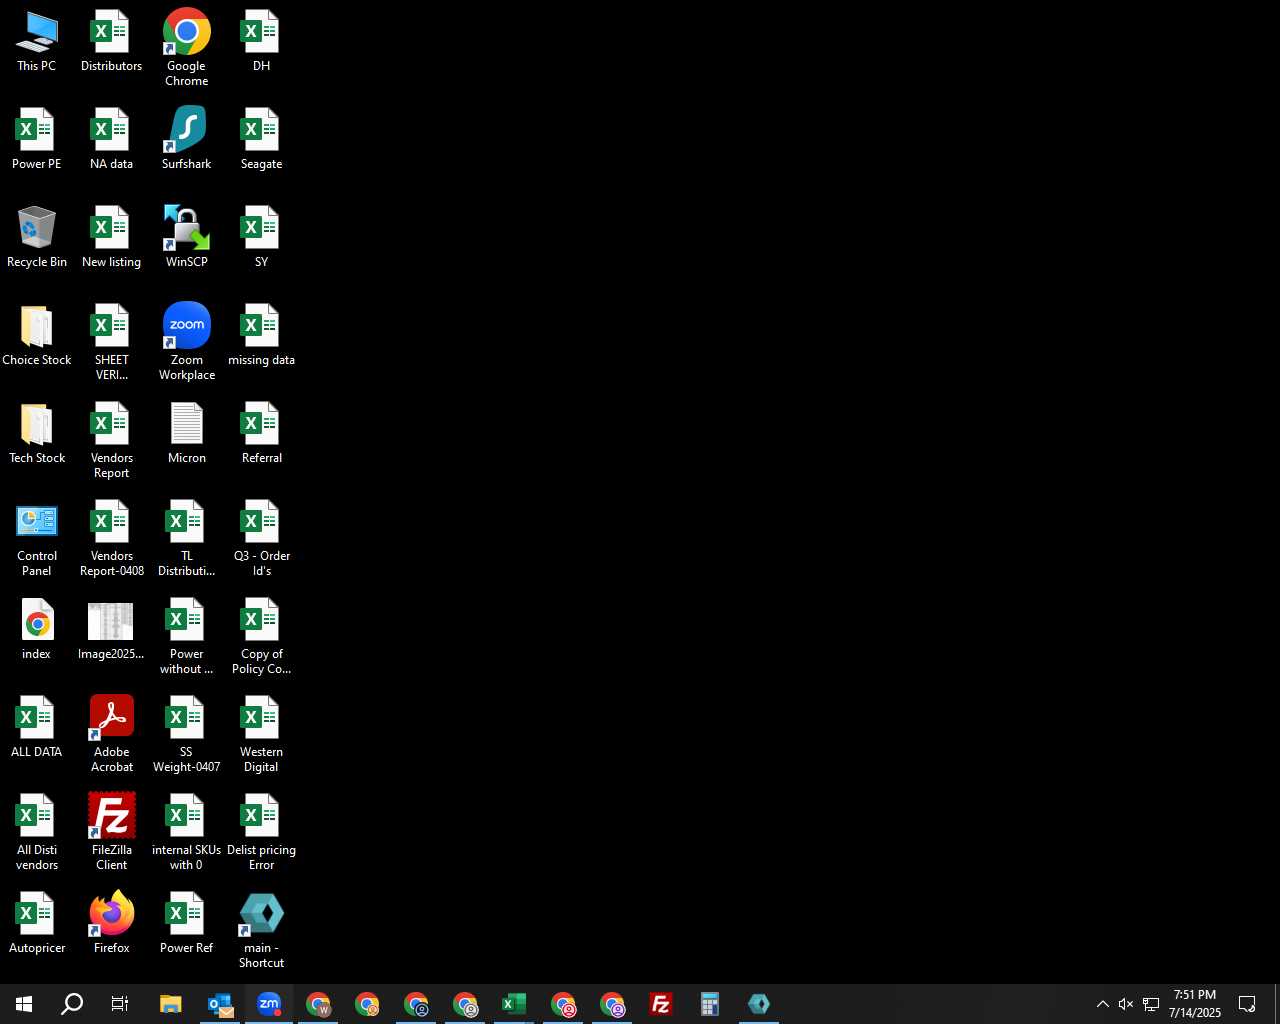Select the Autopricer Excel file
This screenshot has width=1280, height=1024.
click(x=37, y=924)
